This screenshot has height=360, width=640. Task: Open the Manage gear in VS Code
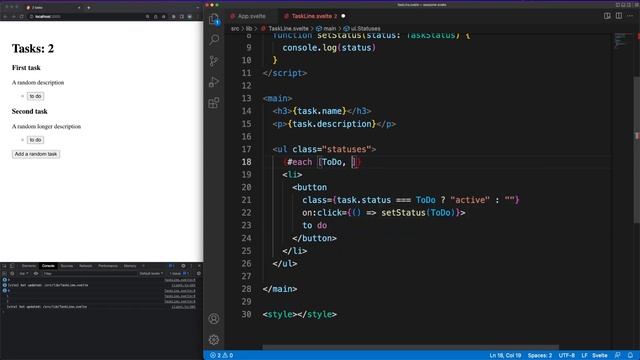coord(214,340)
